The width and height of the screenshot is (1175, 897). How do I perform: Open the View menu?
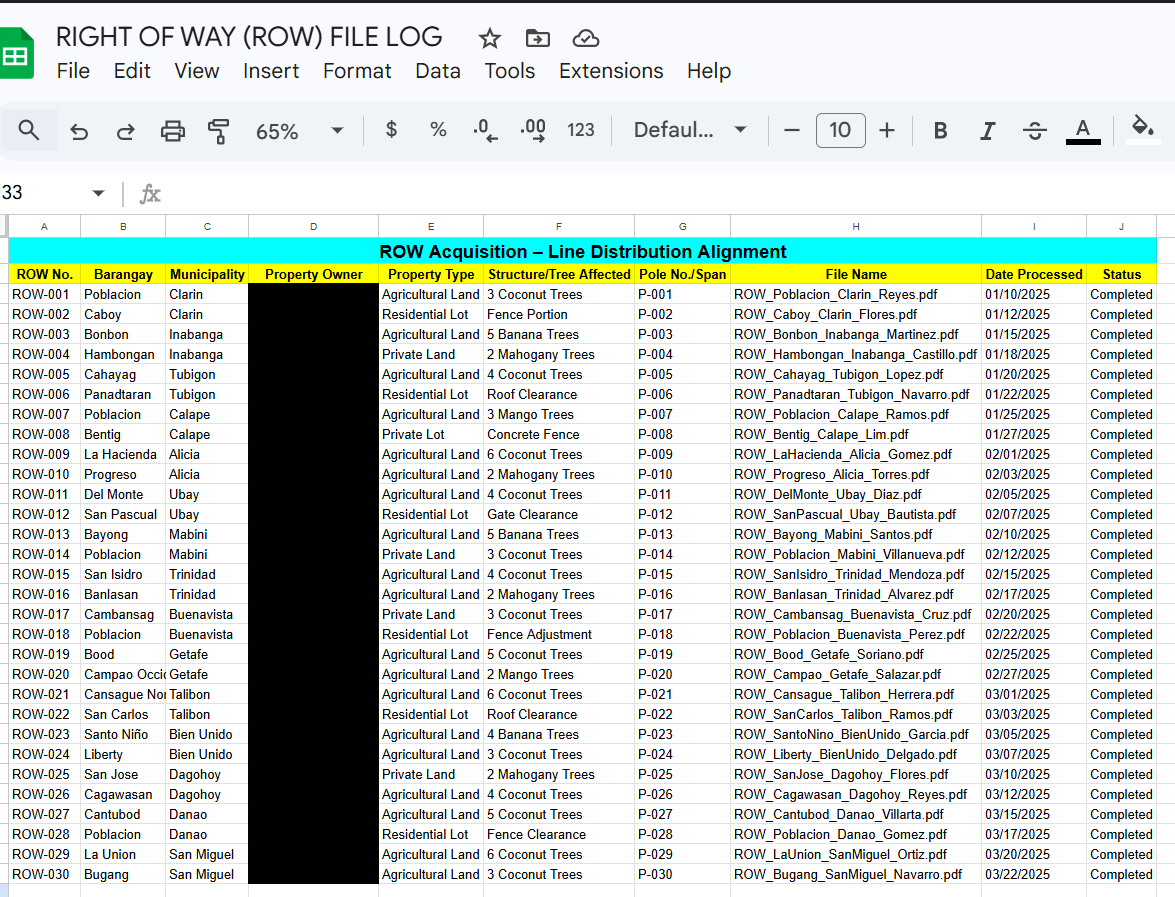click(197, 71)
